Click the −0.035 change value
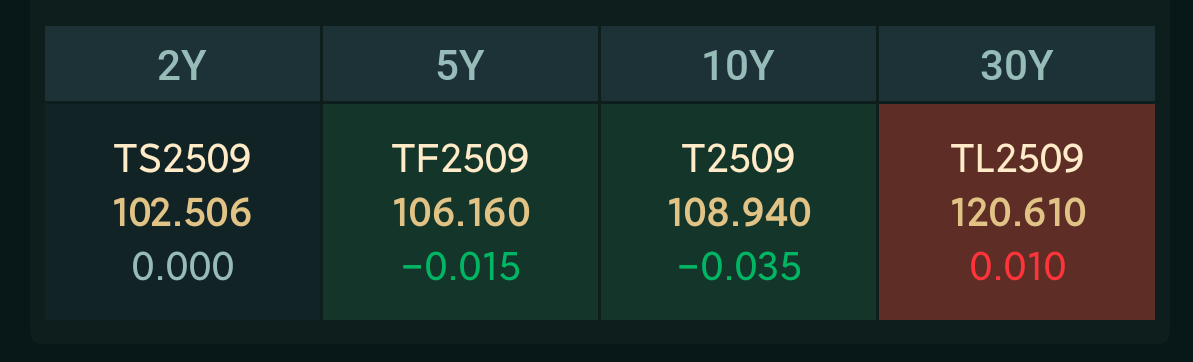The width and height of the screenshot is (1193, 362). 739,267
